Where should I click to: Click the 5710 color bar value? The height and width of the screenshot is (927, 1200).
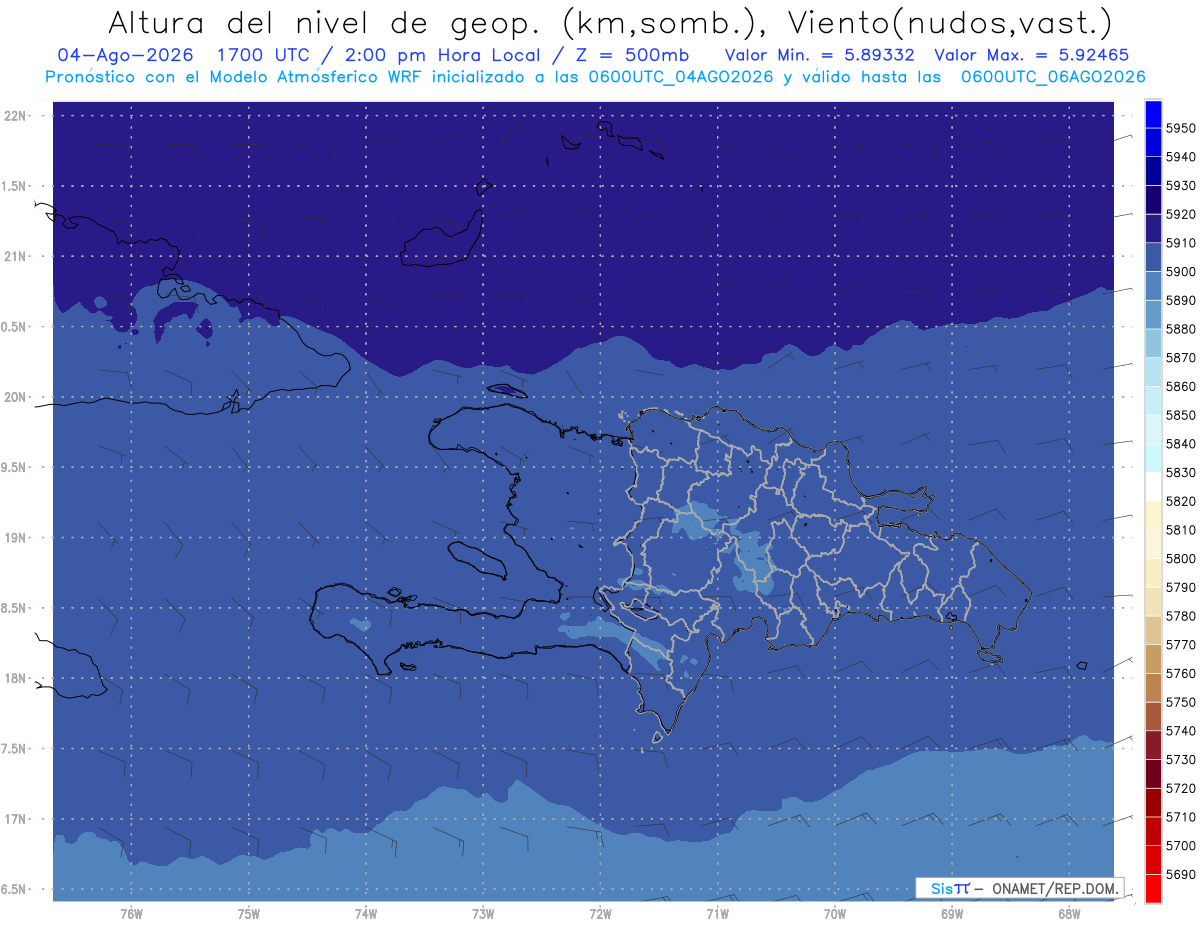pyautogui.click(x=1180, y=817)
